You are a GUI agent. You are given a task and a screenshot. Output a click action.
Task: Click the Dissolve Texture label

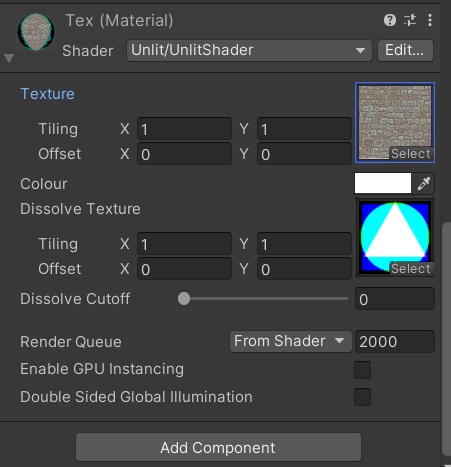click(x=80, y=209)
